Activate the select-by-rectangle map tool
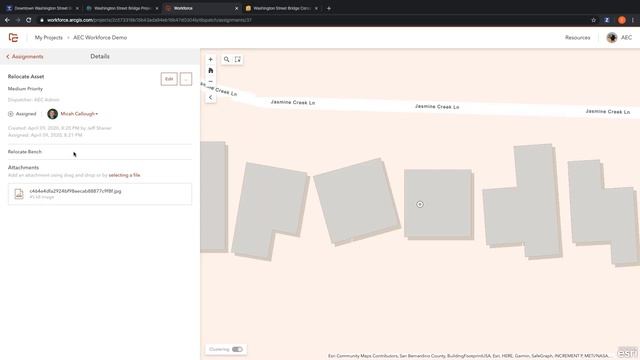 pos(238,60)
